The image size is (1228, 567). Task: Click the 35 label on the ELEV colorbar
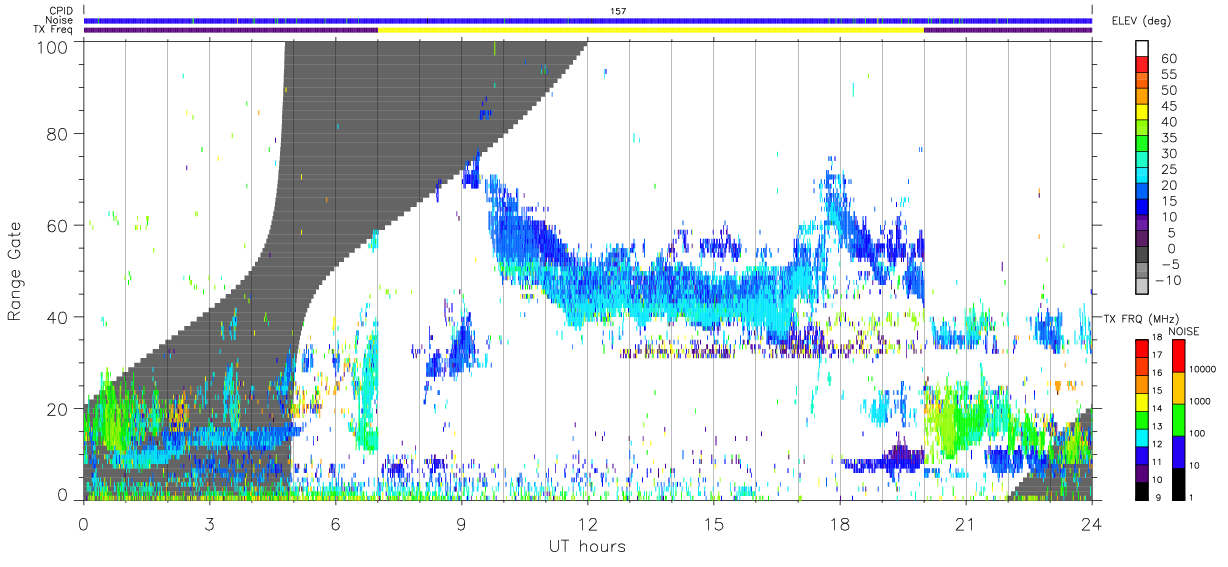point(1168,138)
